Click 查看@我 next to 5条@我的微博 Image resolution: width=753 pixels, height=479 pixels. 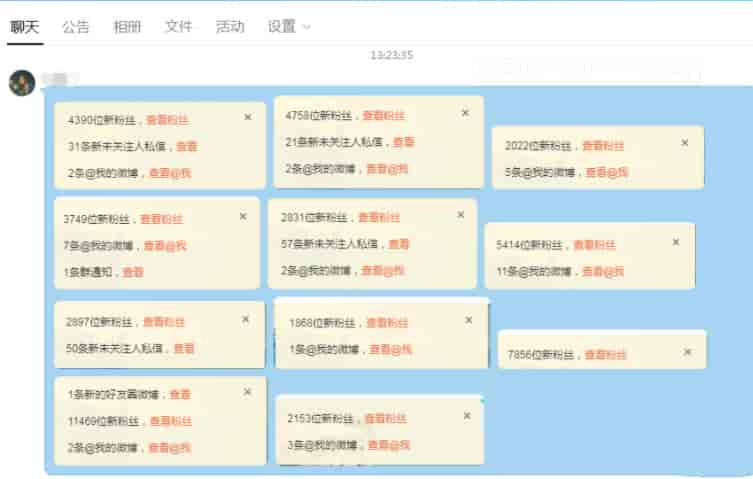(x=607, y=172)
